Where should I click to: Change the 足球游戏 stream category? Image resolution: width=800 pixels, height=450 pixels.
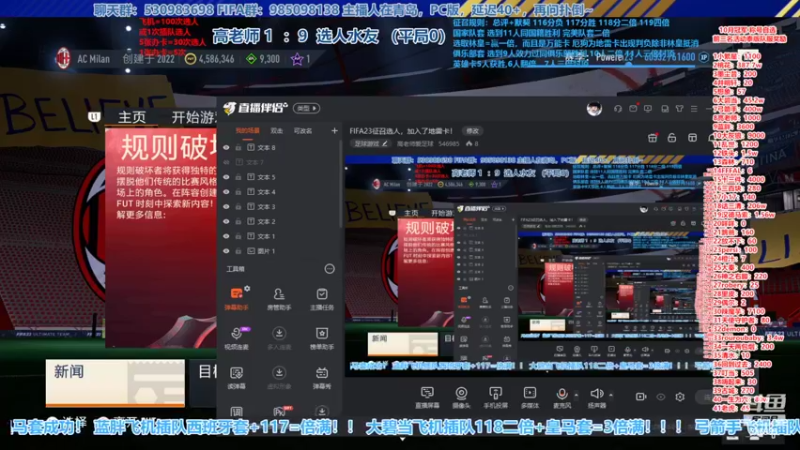pos(371,144)
